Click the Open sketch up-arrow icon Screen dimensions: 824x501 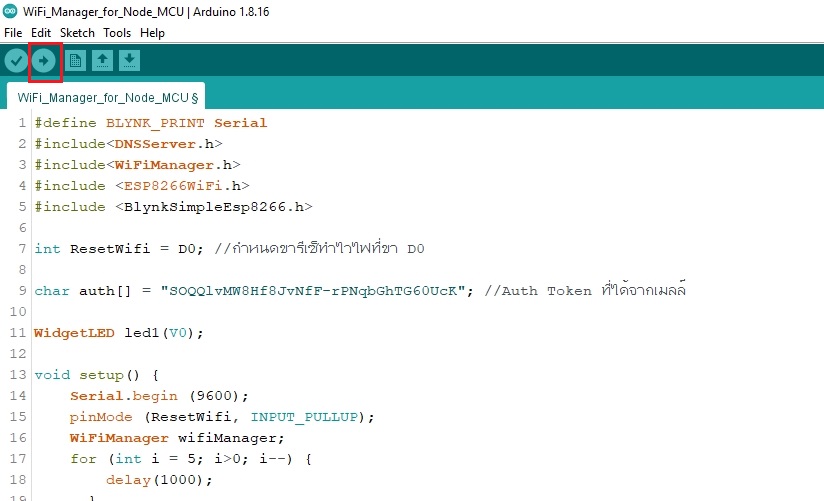click(102, 60)
